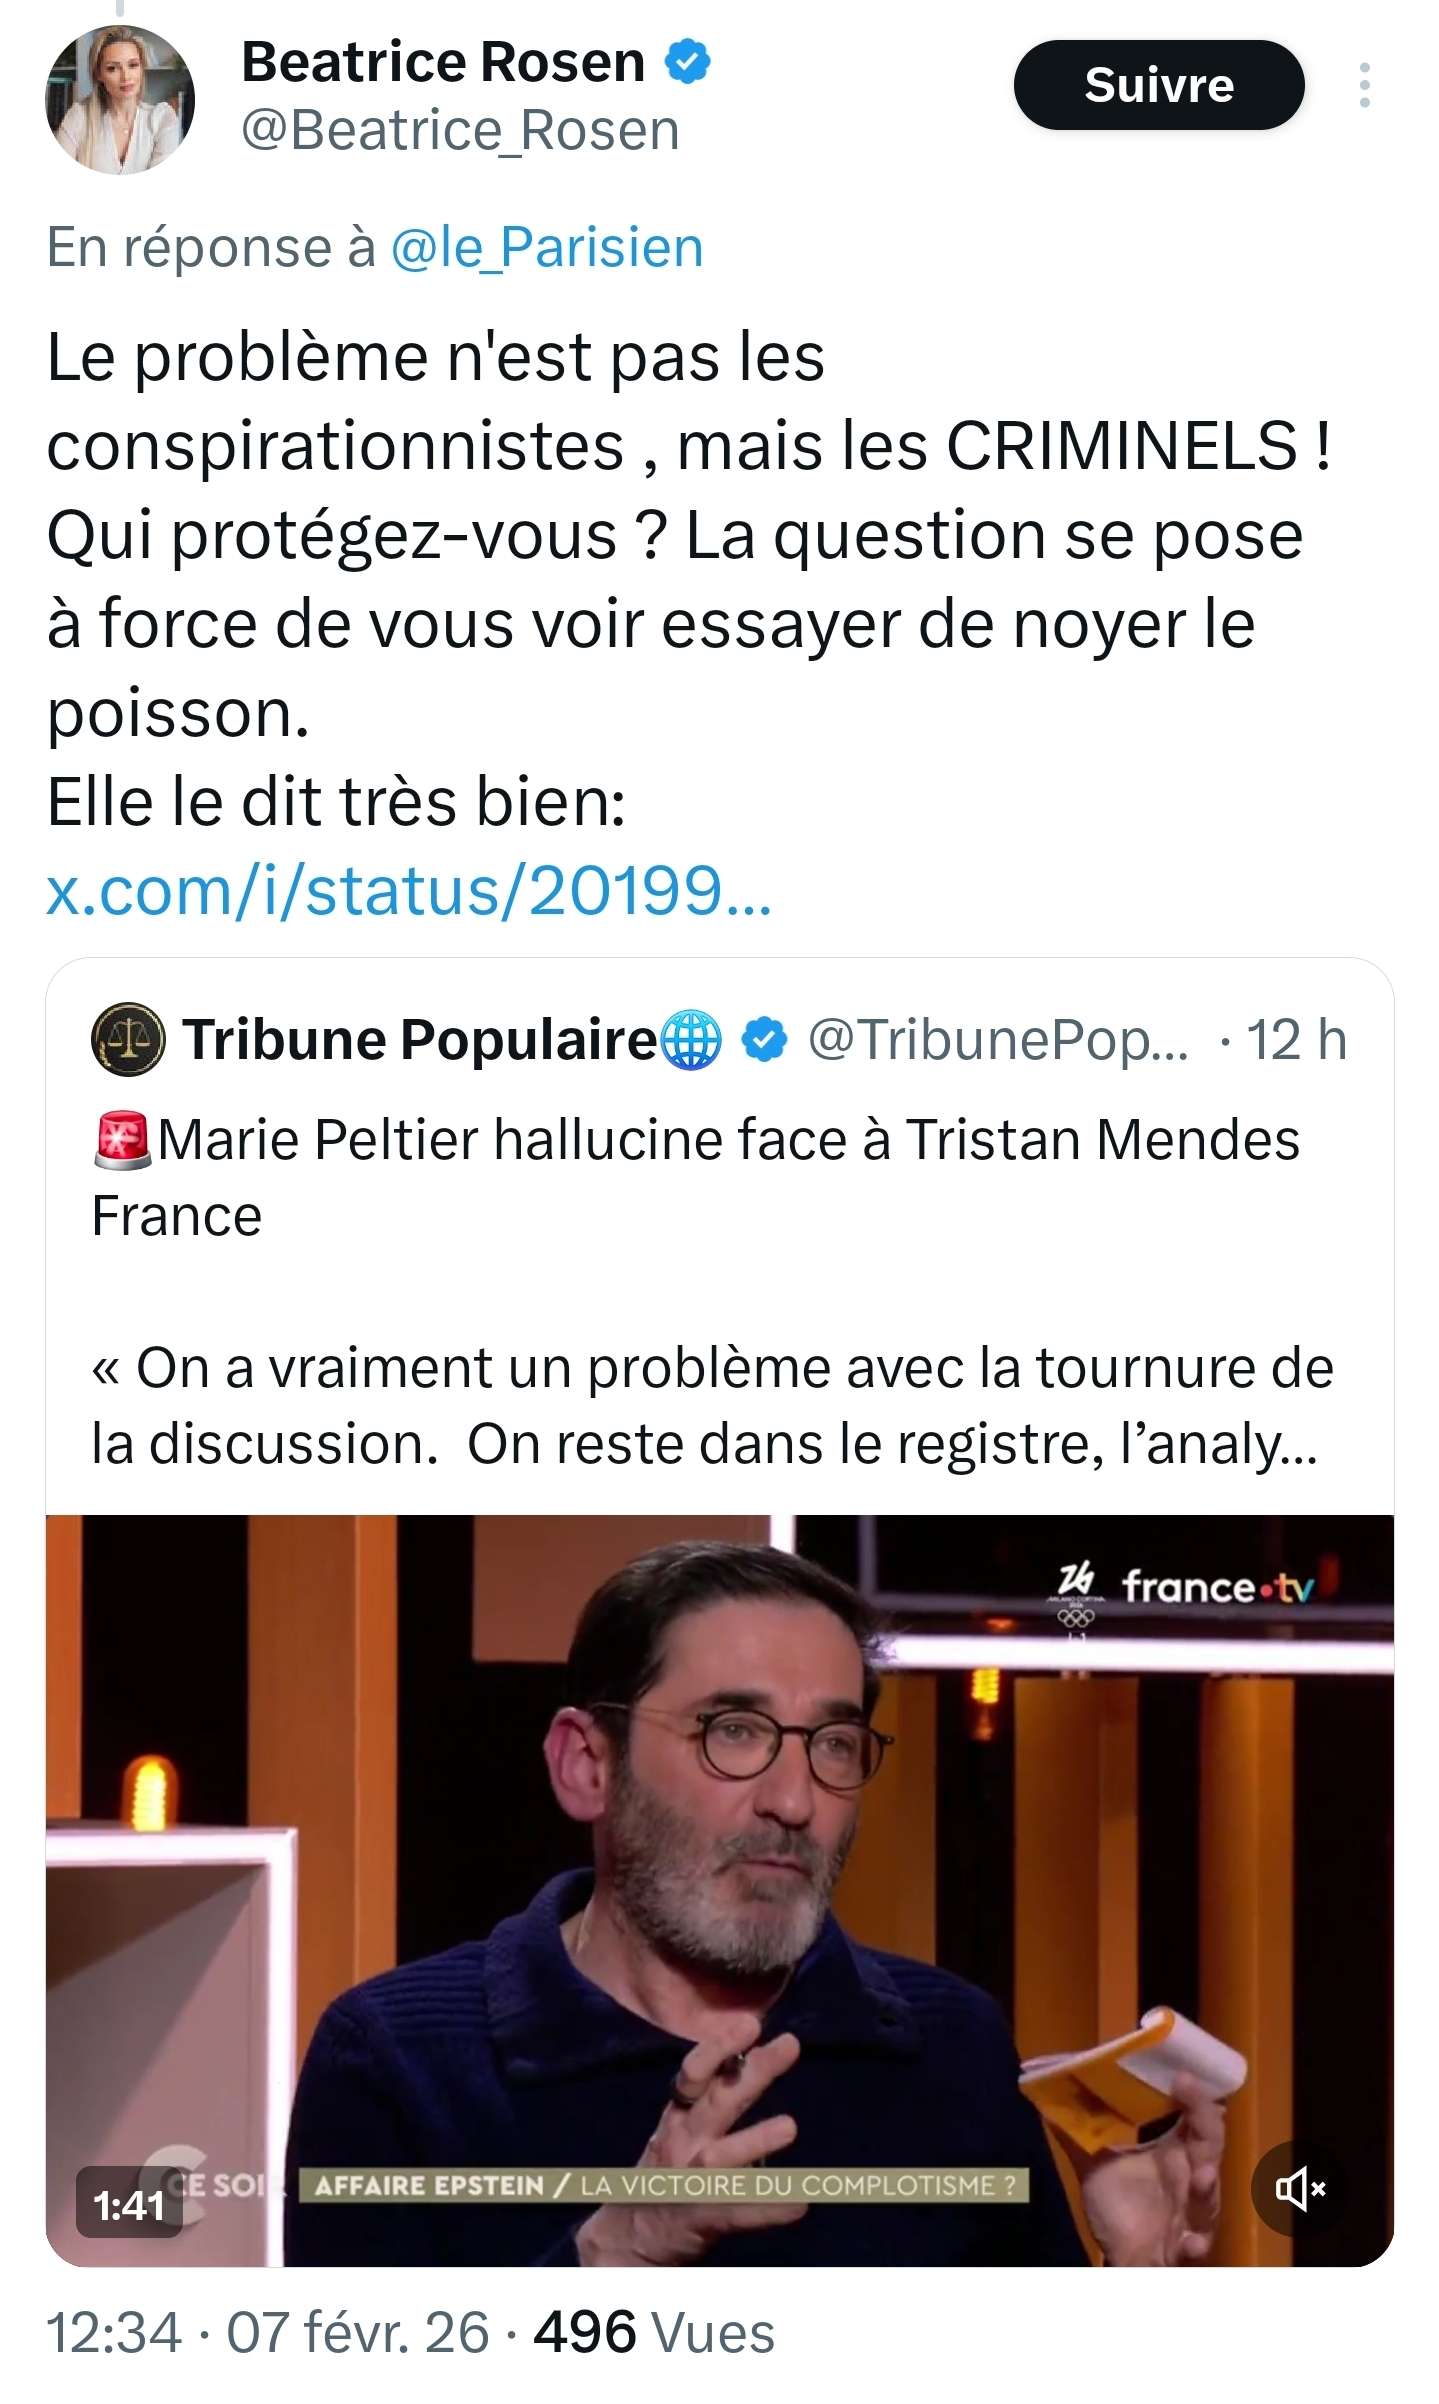
Task: Click the 12:34 · 07 févr. 26 timestamp
Action: 268,2333
